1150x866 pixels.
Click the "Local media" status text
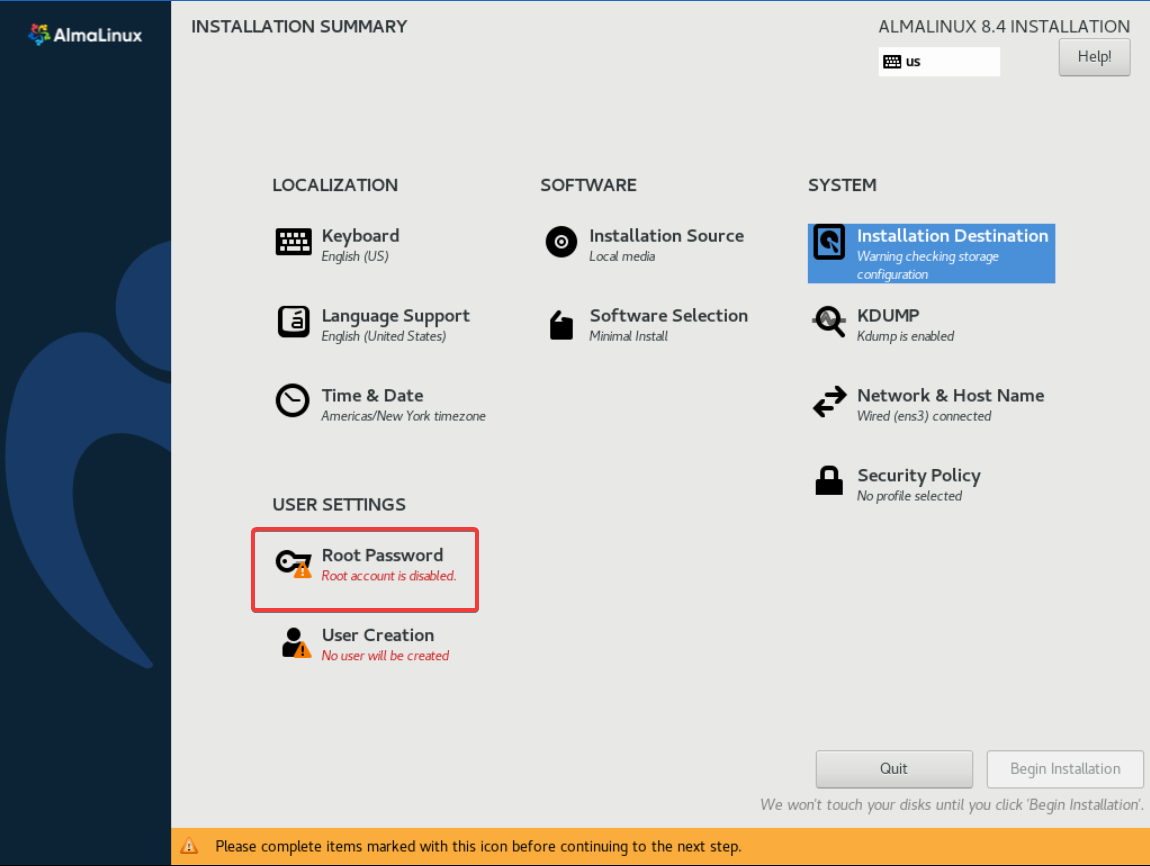[x=622, y=257]
